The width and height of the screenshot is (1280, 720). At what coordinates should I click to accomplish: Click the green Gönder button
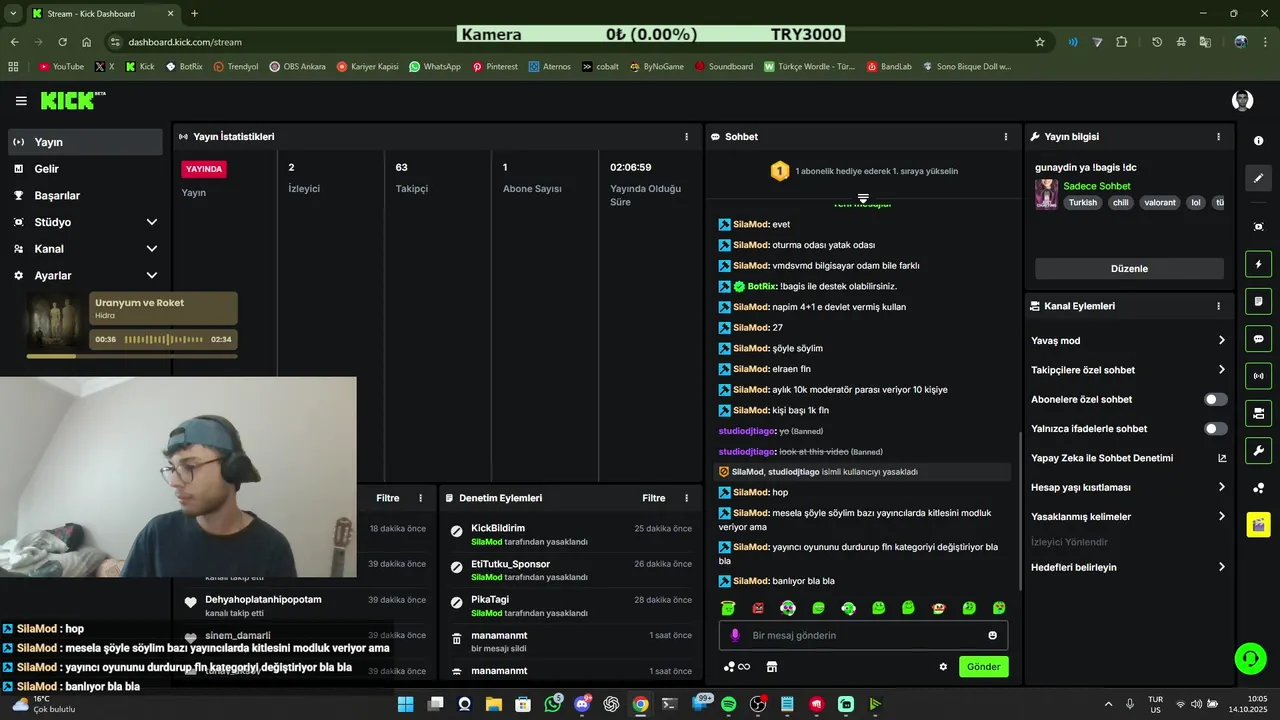(983, 667)
